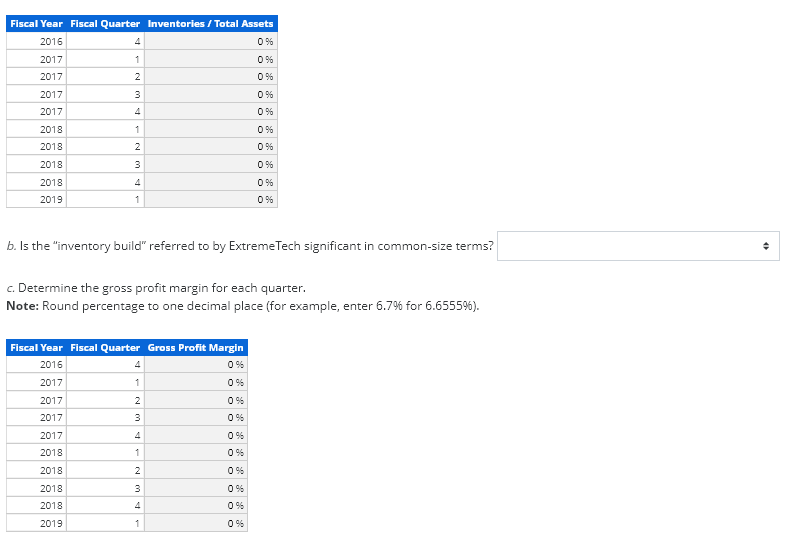Click Gross Profit Margin field for 2019 Q1
Image resolution: width=793 pixels, height=540 pixels.
196,523
